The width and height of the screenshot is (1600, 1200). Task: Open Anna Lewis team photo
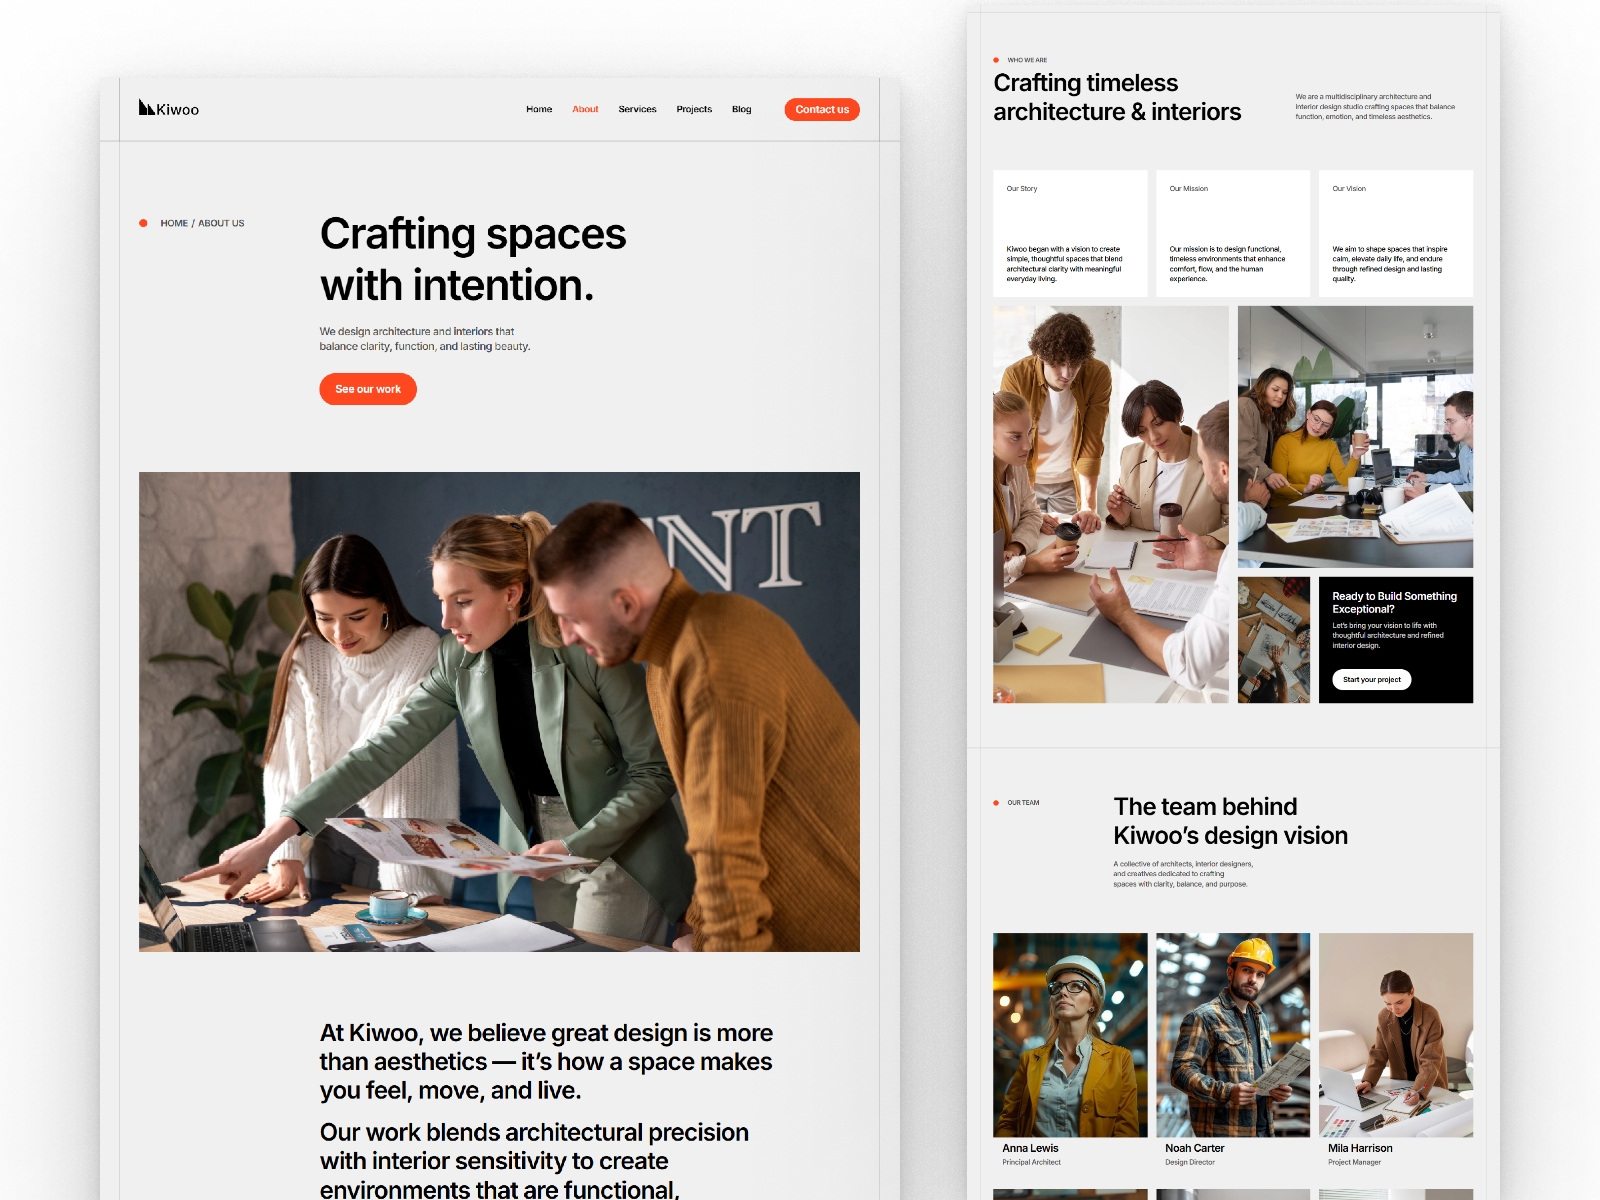1070,1035
